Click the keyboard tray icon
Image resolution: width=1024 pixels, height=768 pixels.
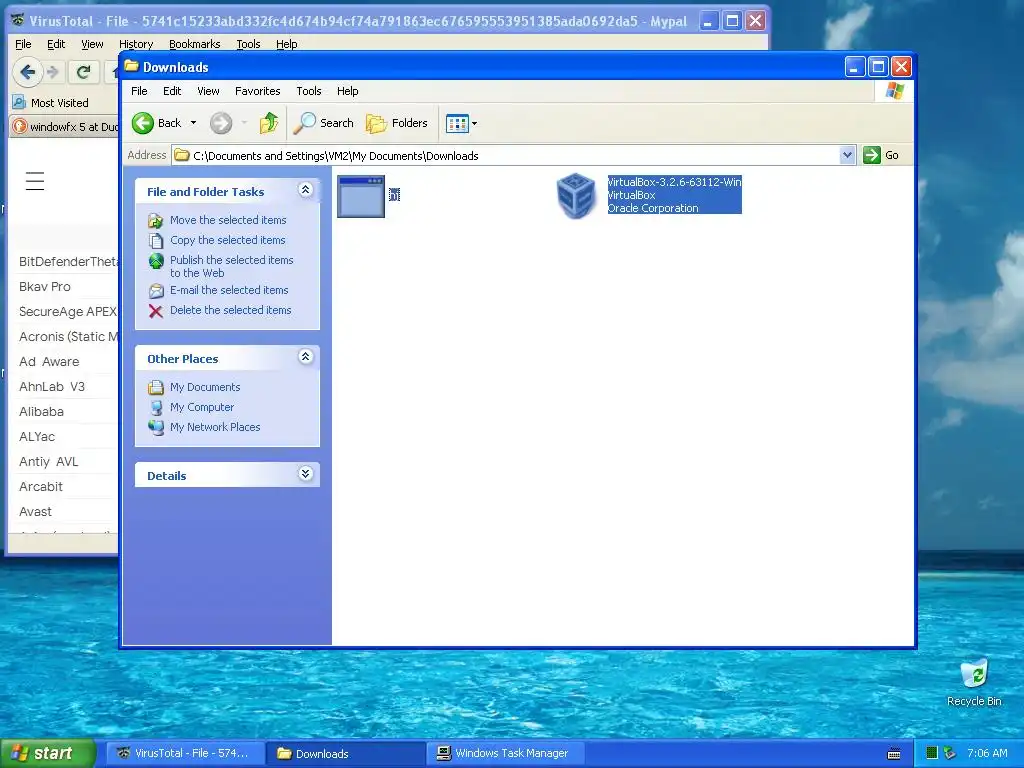[894, 754]
